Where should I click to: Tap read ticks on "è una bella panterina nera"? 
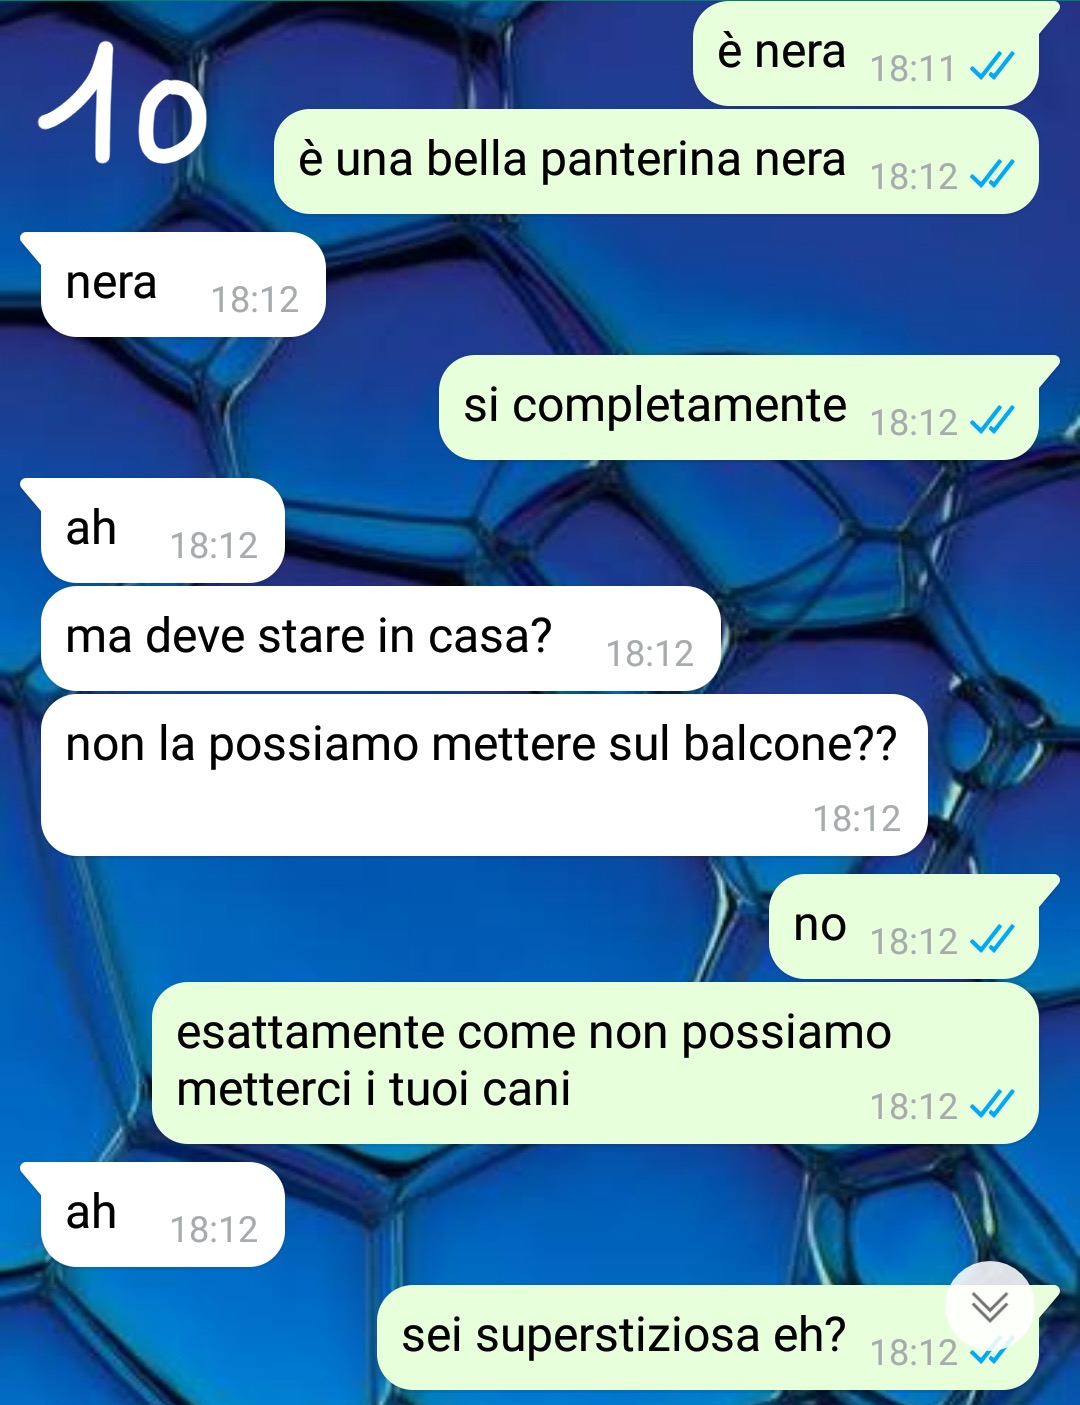(992, 176)
